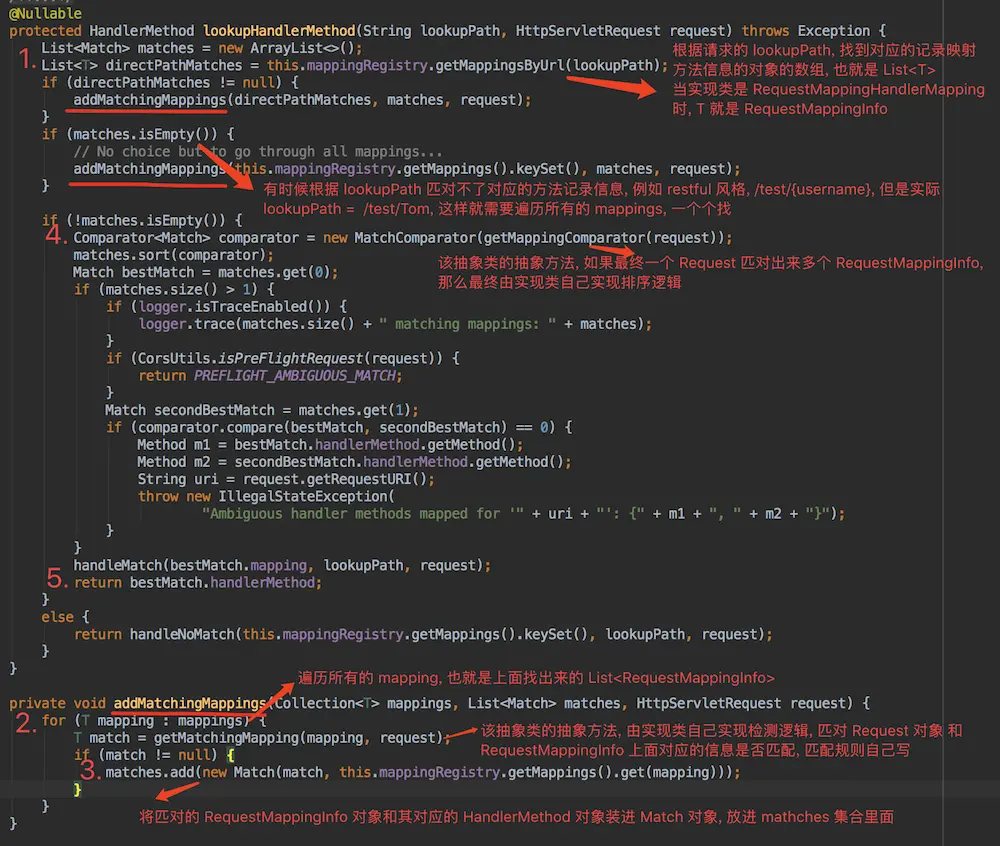Screen dimensions: 1000x846
Task: Click the highlighted addMatchingMappings method declaration name
Action: (x=190, y=703)
